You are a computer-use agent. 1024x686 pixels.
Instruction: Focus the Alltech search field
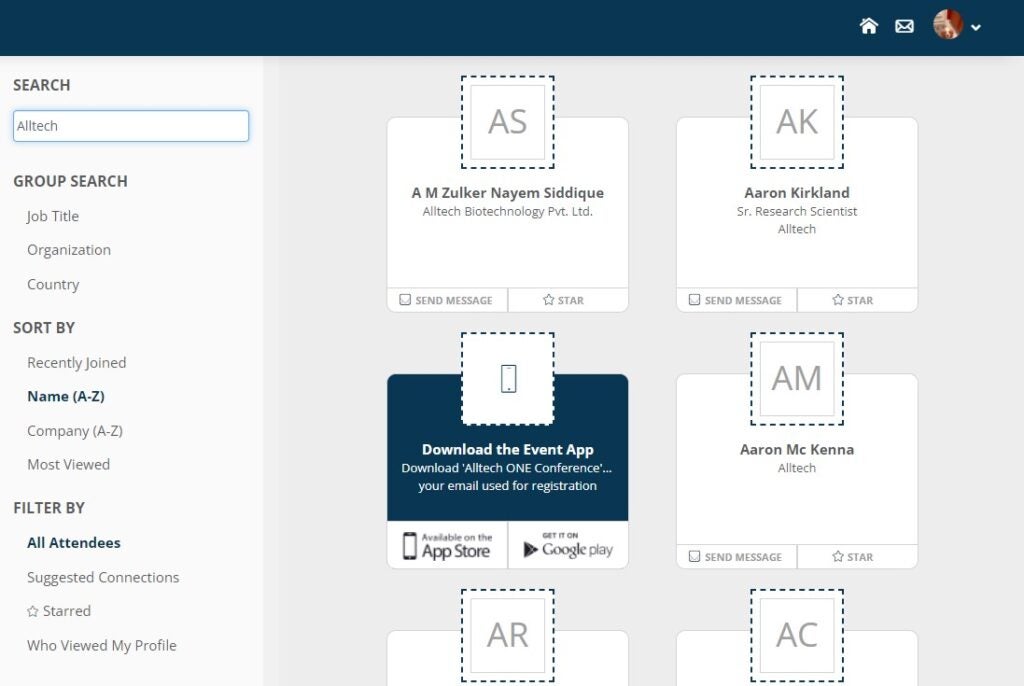pyautogui.click(x=131, y=125)
